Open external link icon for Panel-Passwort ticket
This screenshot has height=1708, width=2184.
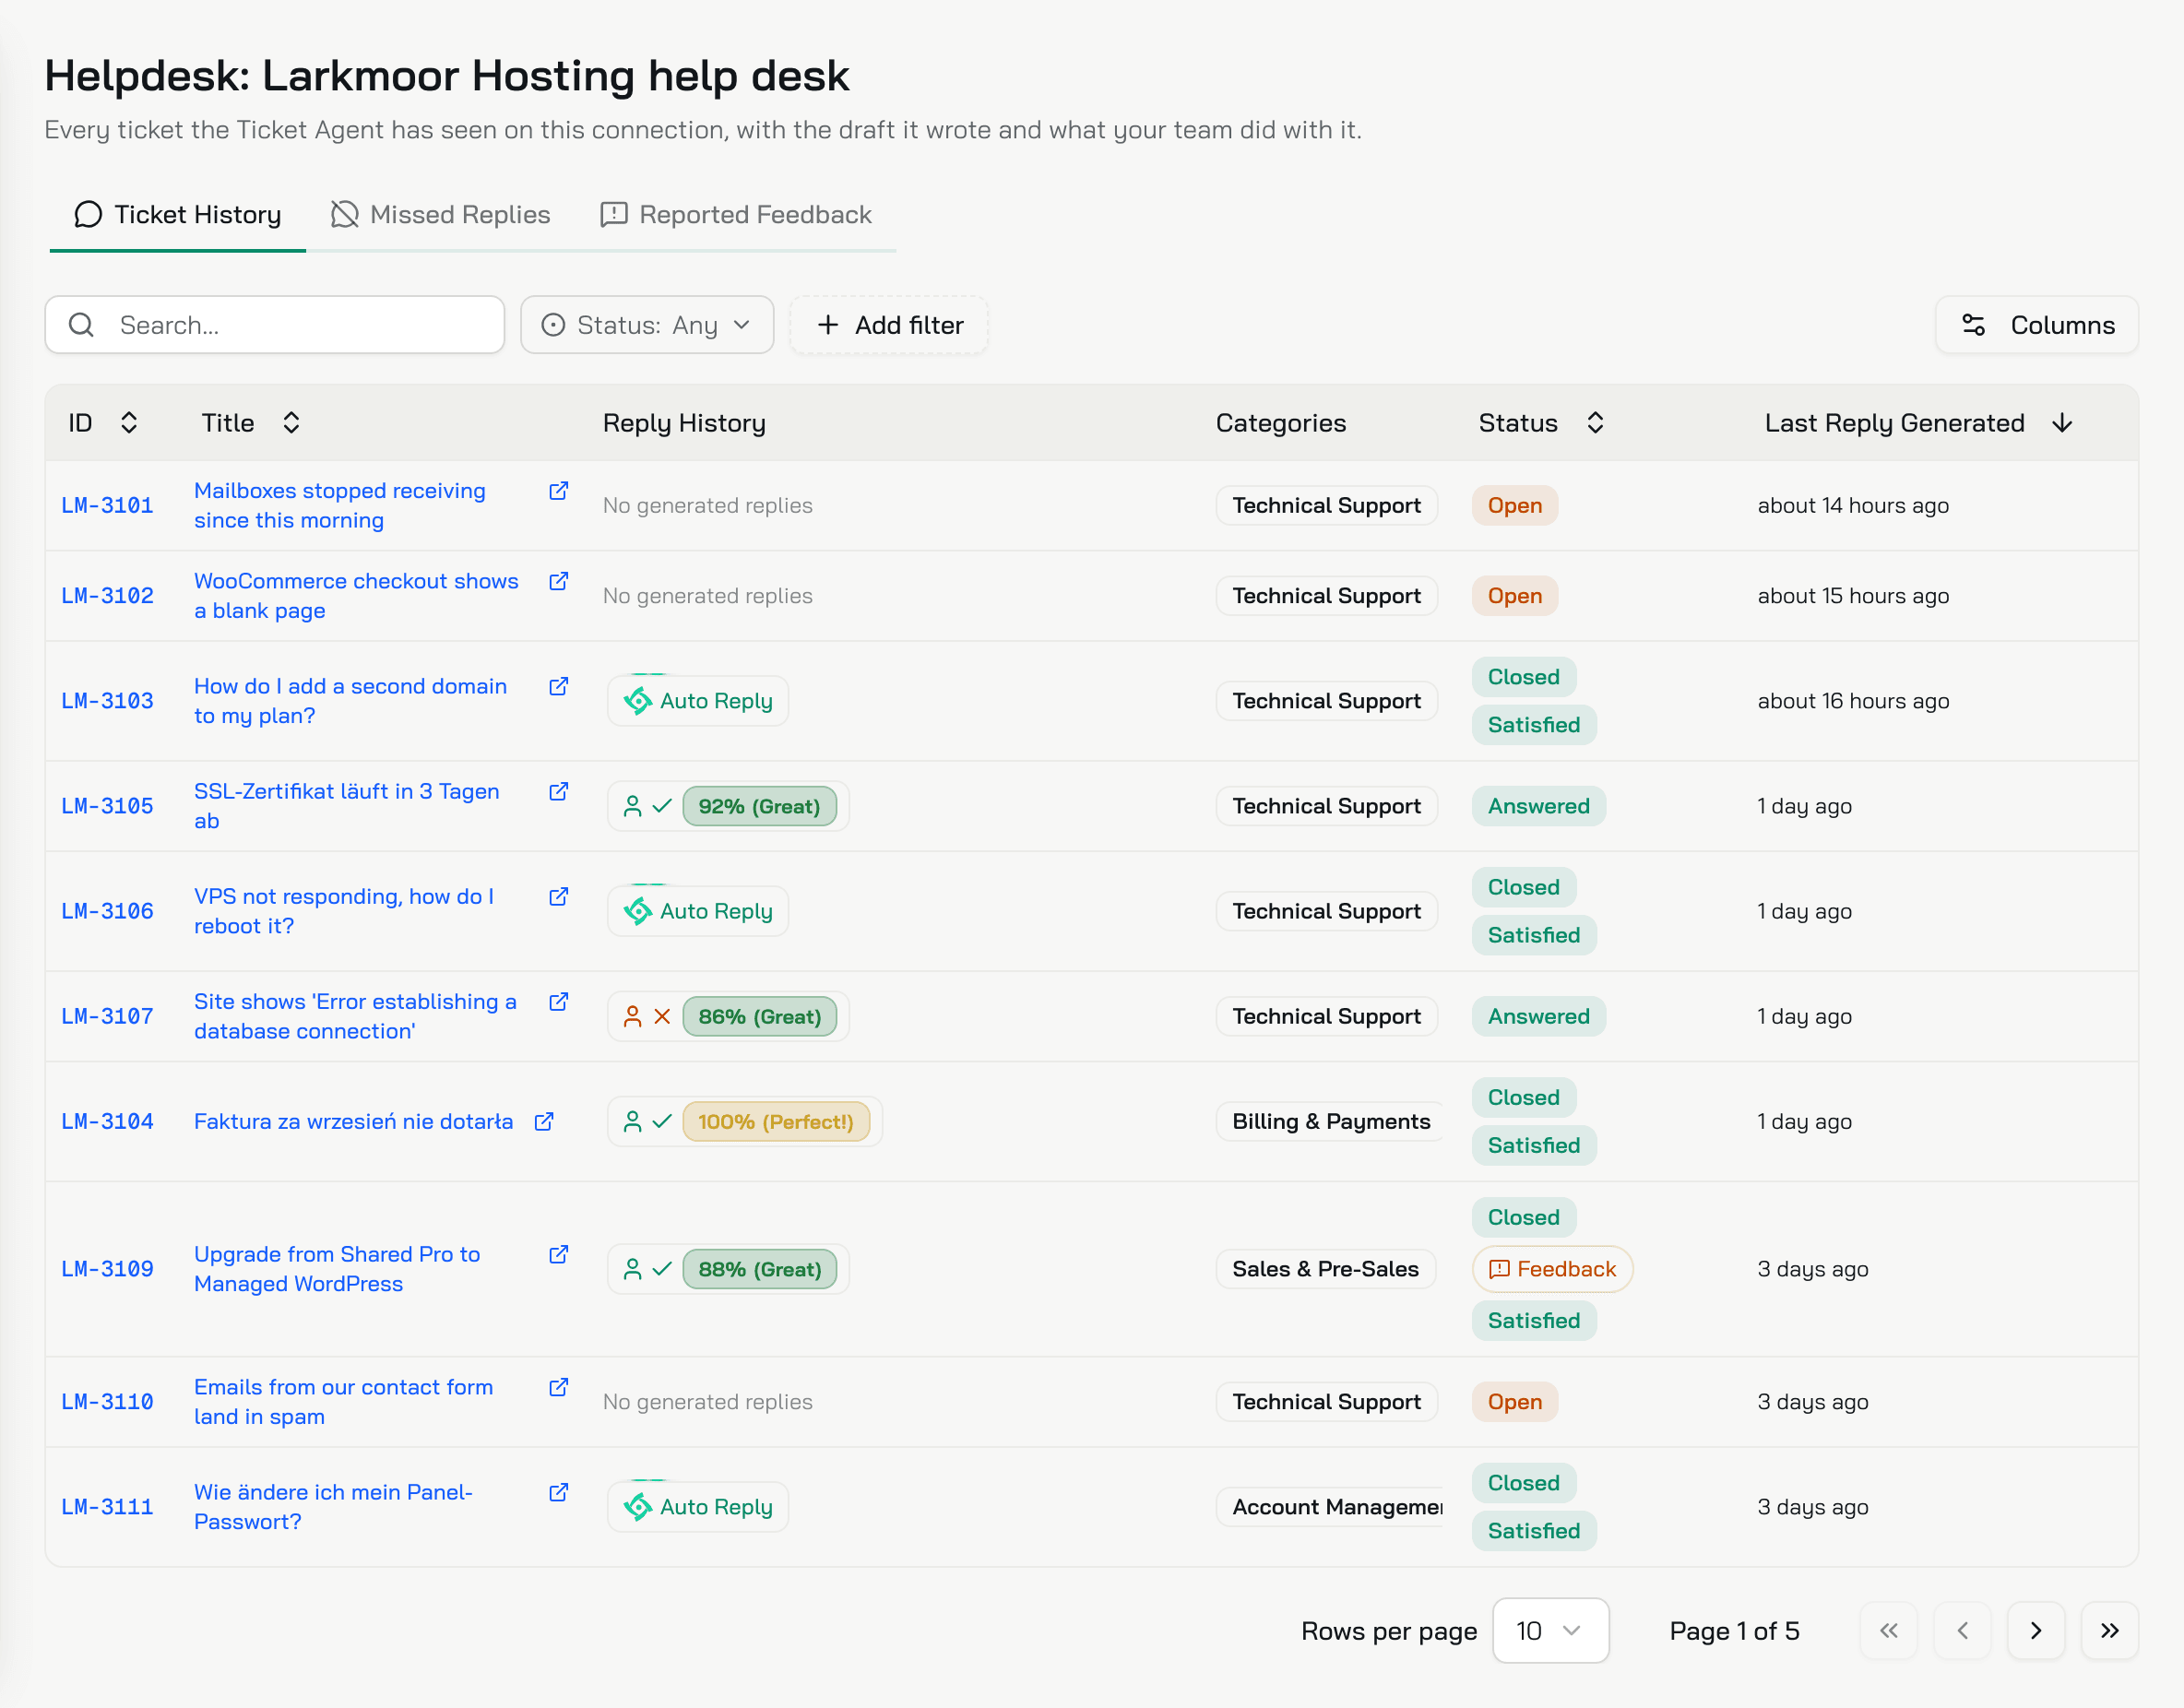559,1492
